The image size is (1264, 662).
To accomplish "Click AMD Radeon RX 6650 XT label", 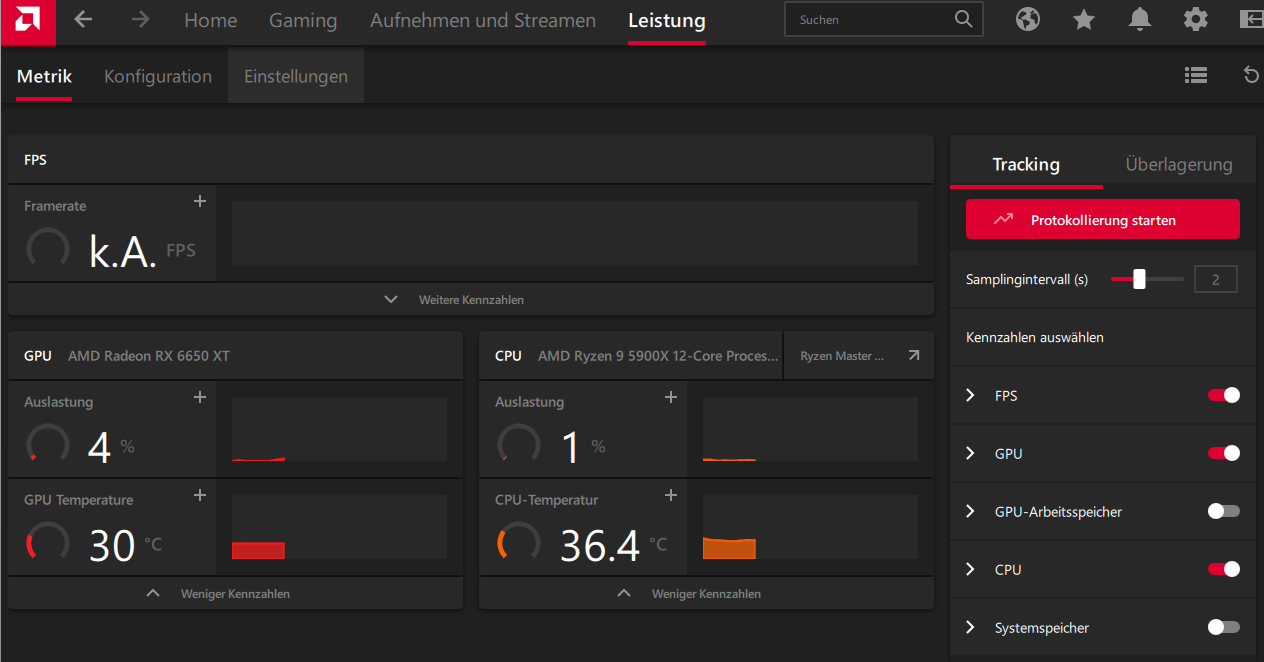I will [149, 356].
